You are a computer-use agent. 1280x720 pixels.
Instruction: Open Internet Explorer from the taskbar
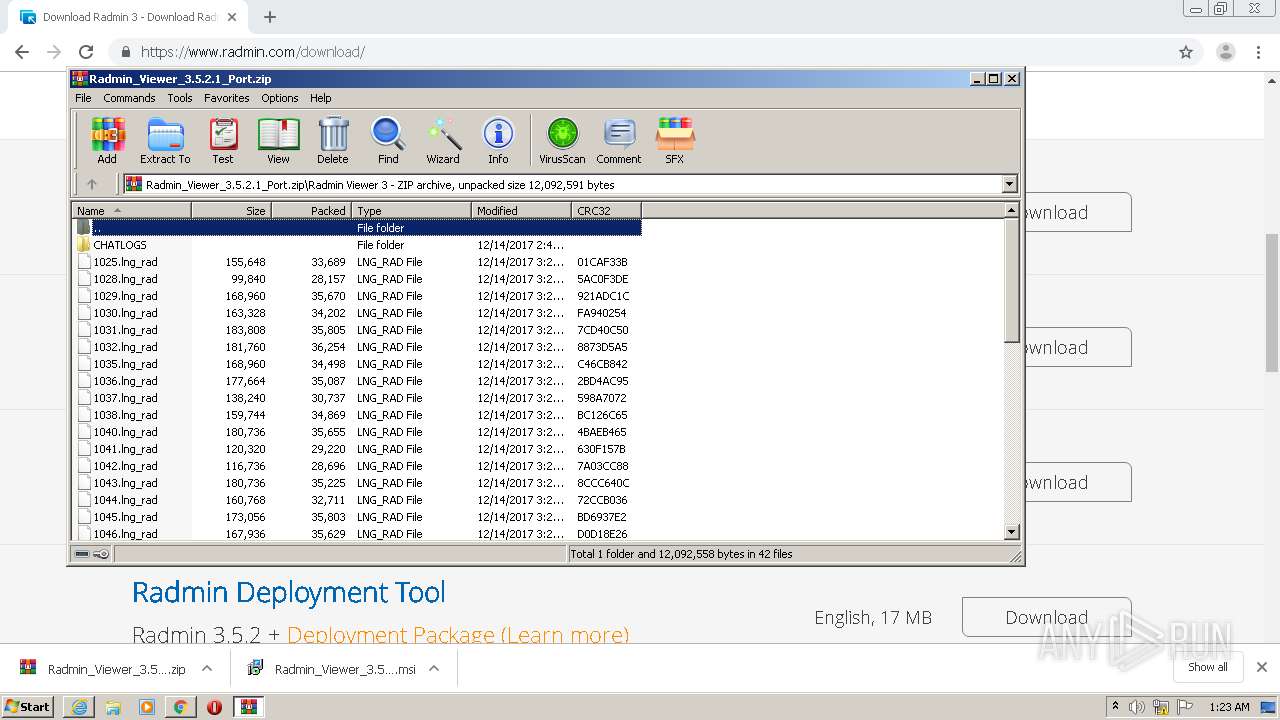(79, 706)
